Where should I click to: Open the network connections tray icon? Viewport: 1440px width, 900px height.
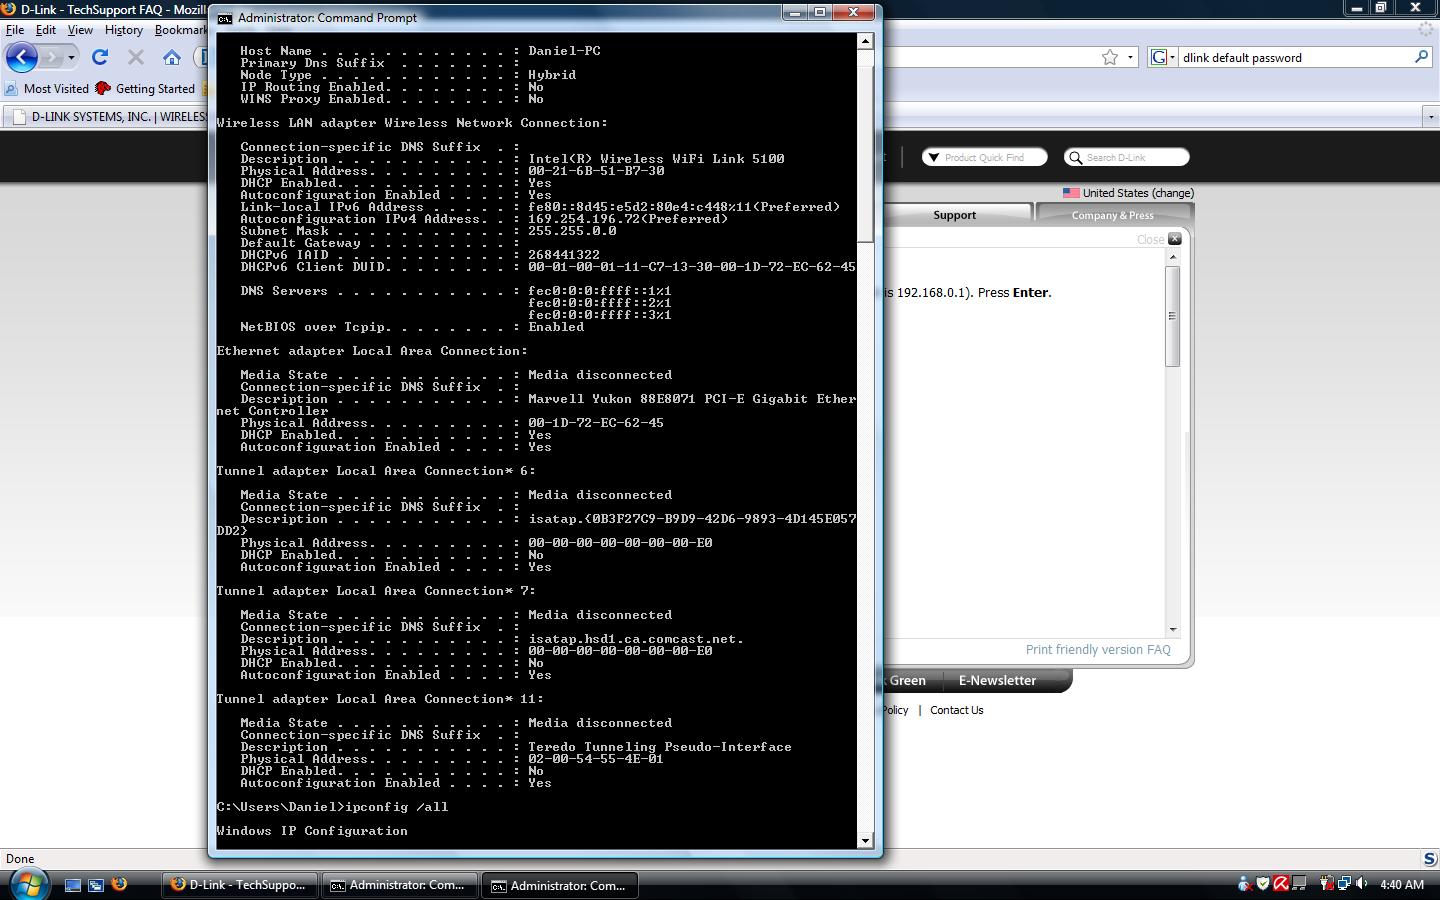coord(1344,884)
